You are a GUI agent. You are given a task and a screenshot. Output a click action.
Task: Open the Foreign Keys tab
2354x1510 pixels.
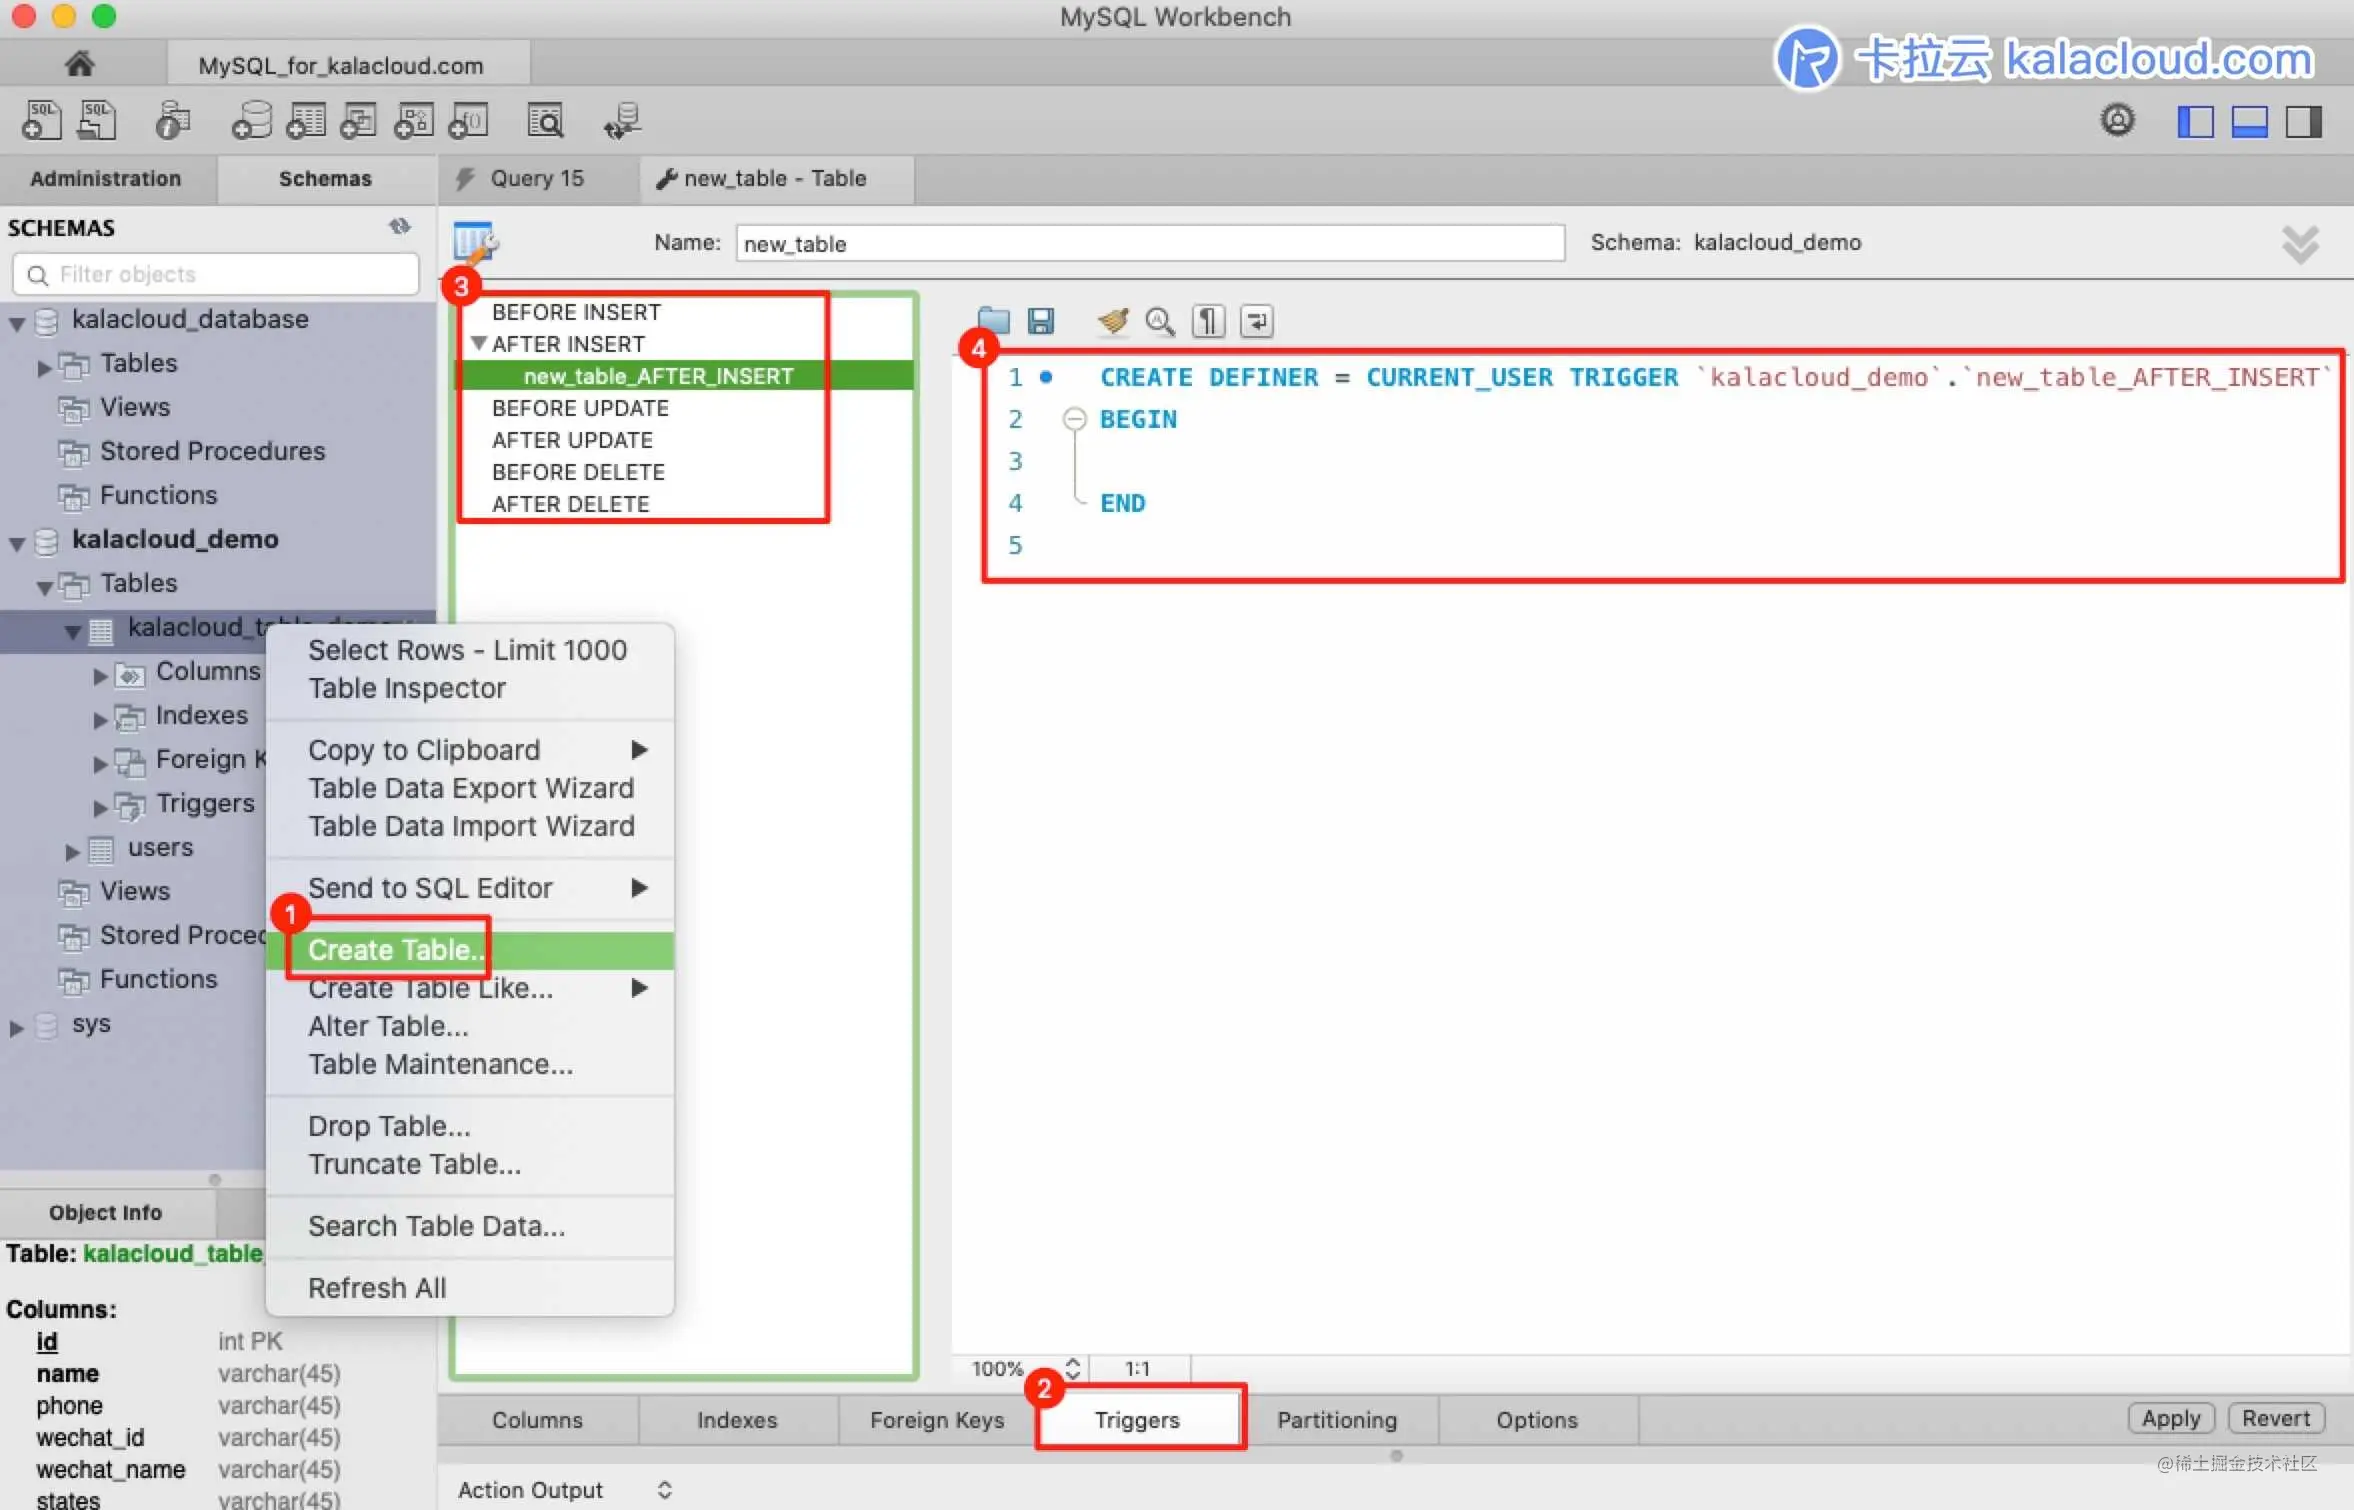(x=937, y=1418)
